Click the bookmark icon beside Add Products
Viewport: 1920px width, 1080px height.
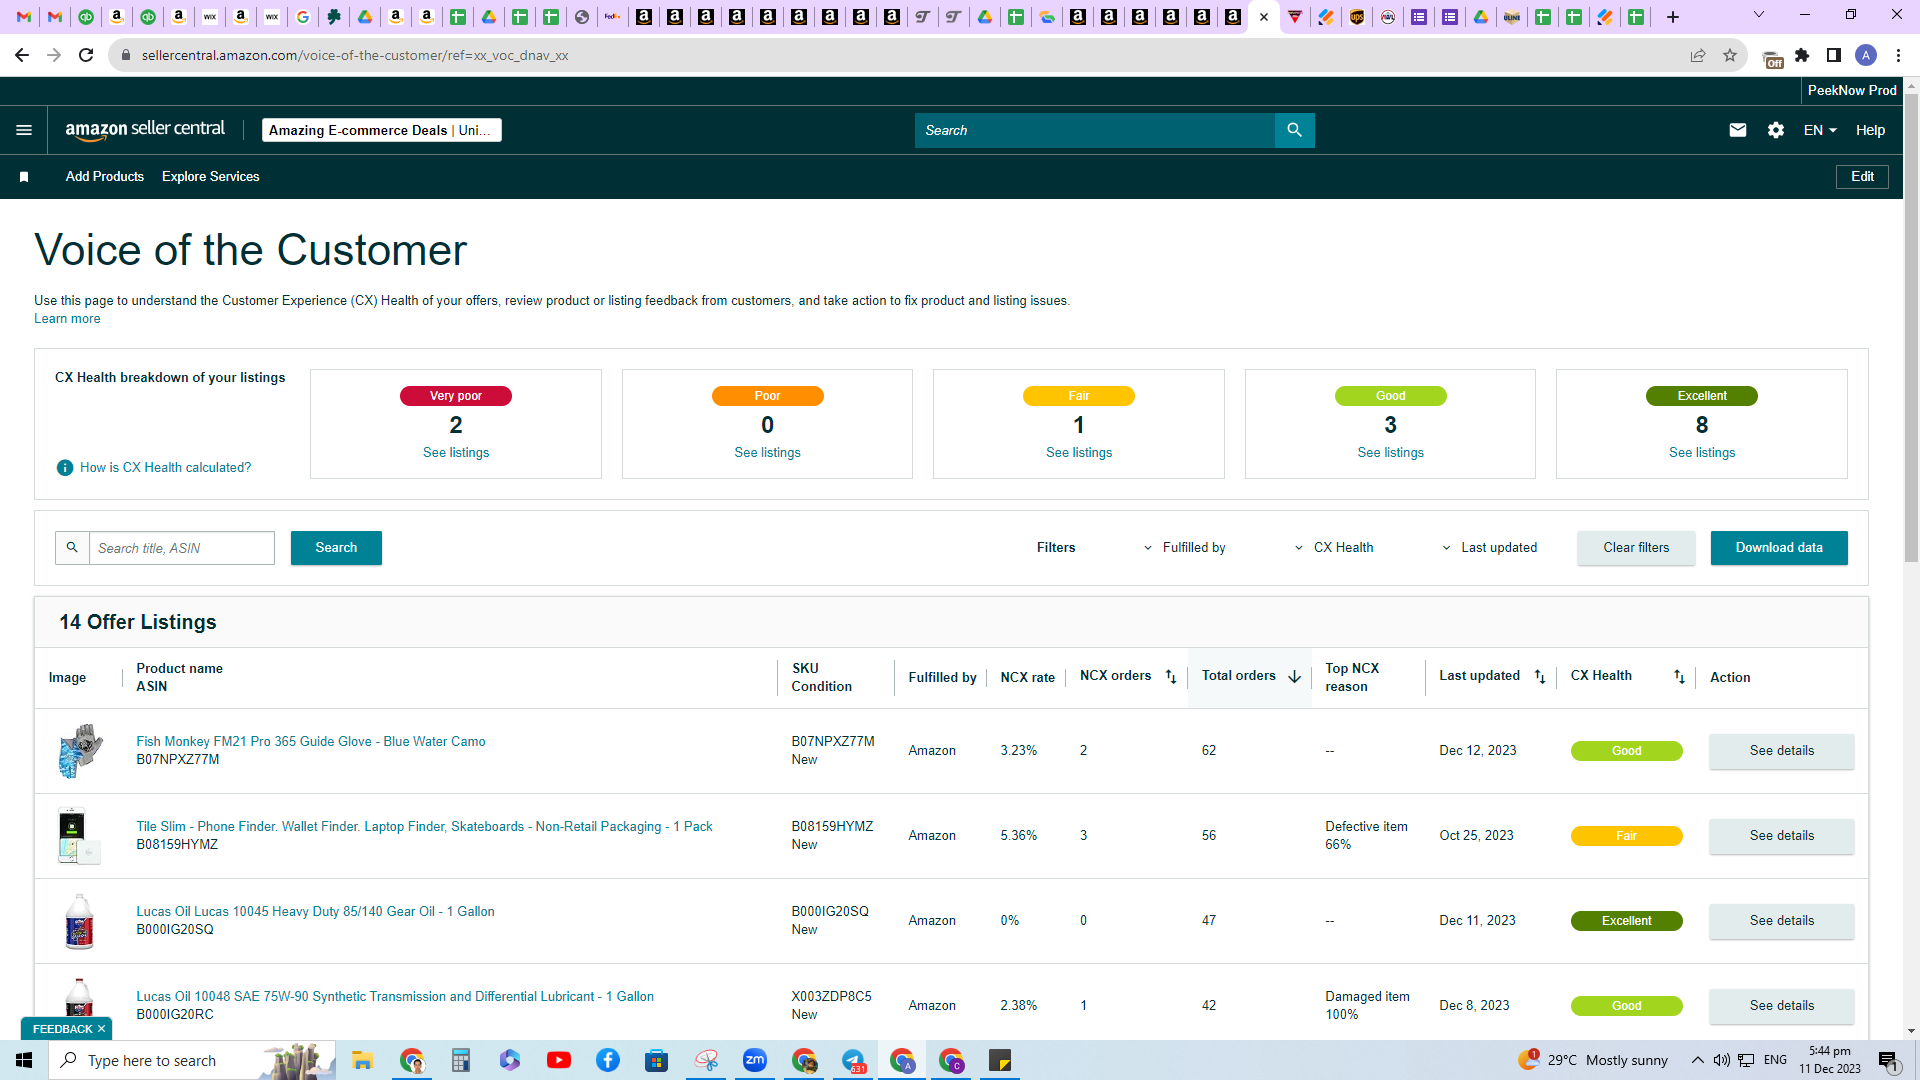click(24, 177)
